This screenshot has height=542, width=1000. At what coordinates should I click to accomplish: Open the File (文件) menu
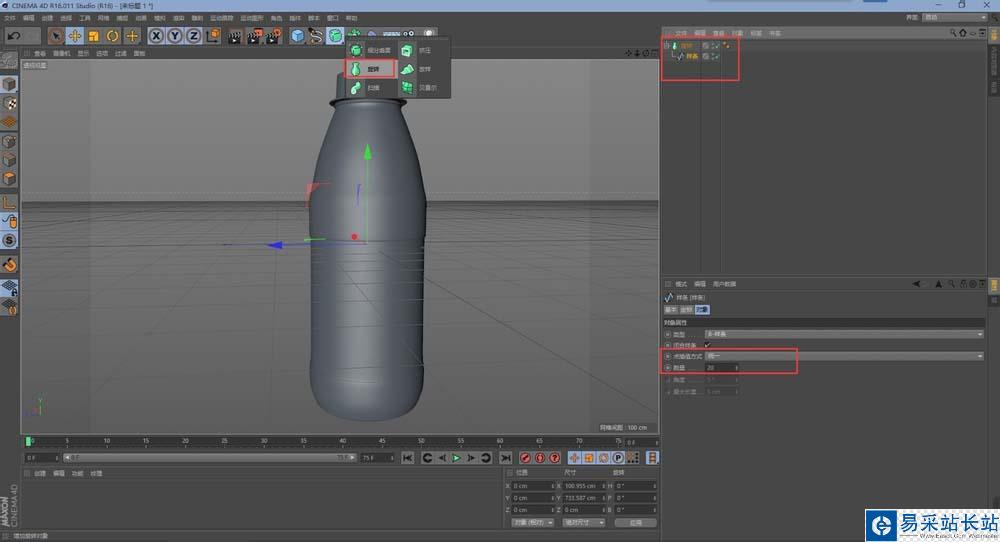tap(10, 18)
